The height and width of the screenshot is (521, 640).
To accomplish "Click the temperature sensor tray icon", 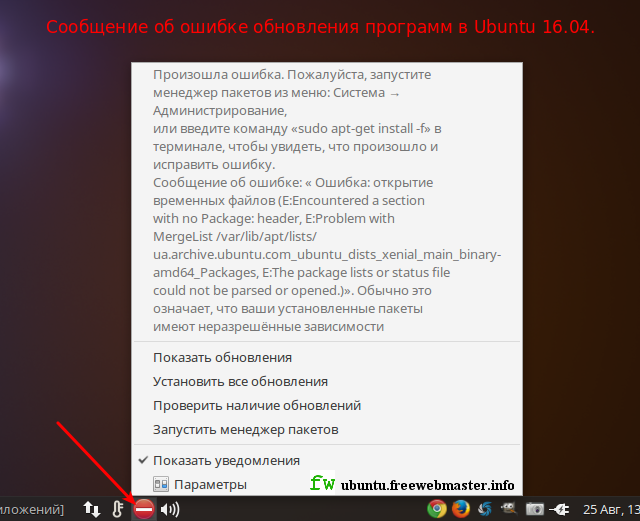I will click(x=118, y=509).
